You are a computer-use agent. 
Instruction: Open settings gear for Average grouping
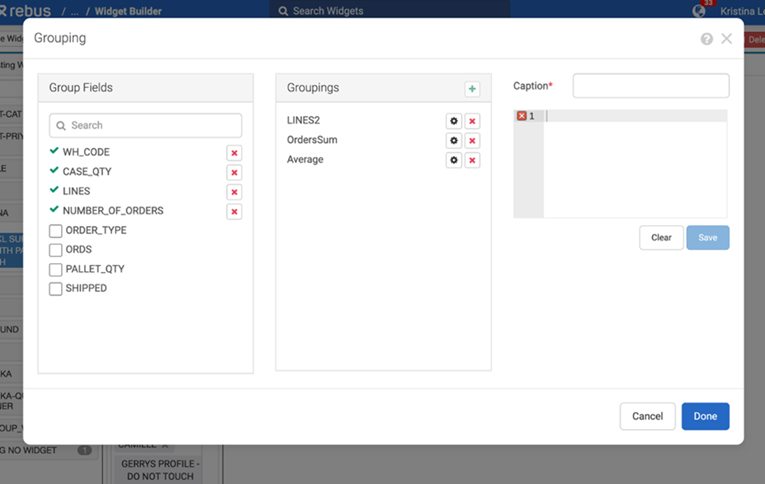click(x=454, y=160)
